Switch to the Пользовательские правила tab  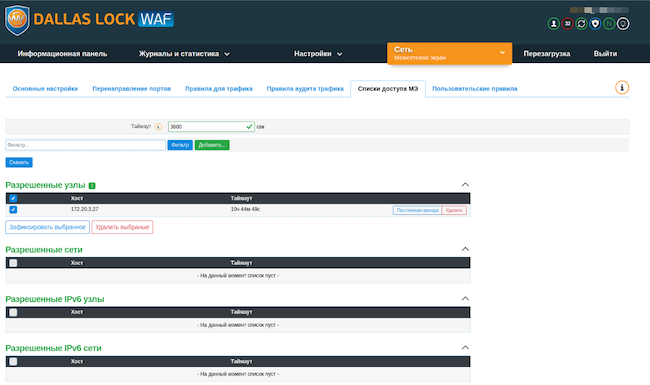pyautogui.click(x=475, y=89)
